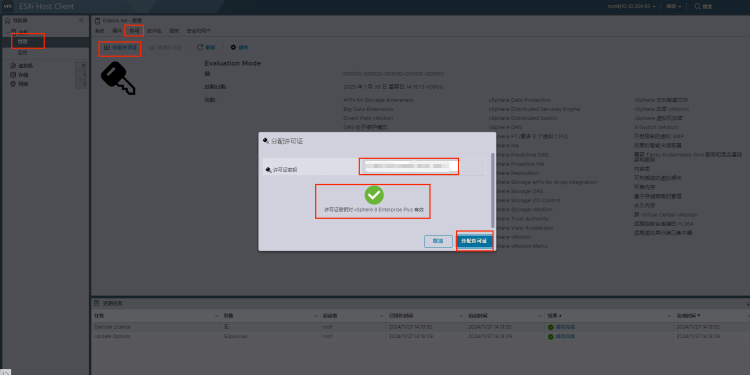Click the Completed time column header
750x375 pixels.
[689, 316]
